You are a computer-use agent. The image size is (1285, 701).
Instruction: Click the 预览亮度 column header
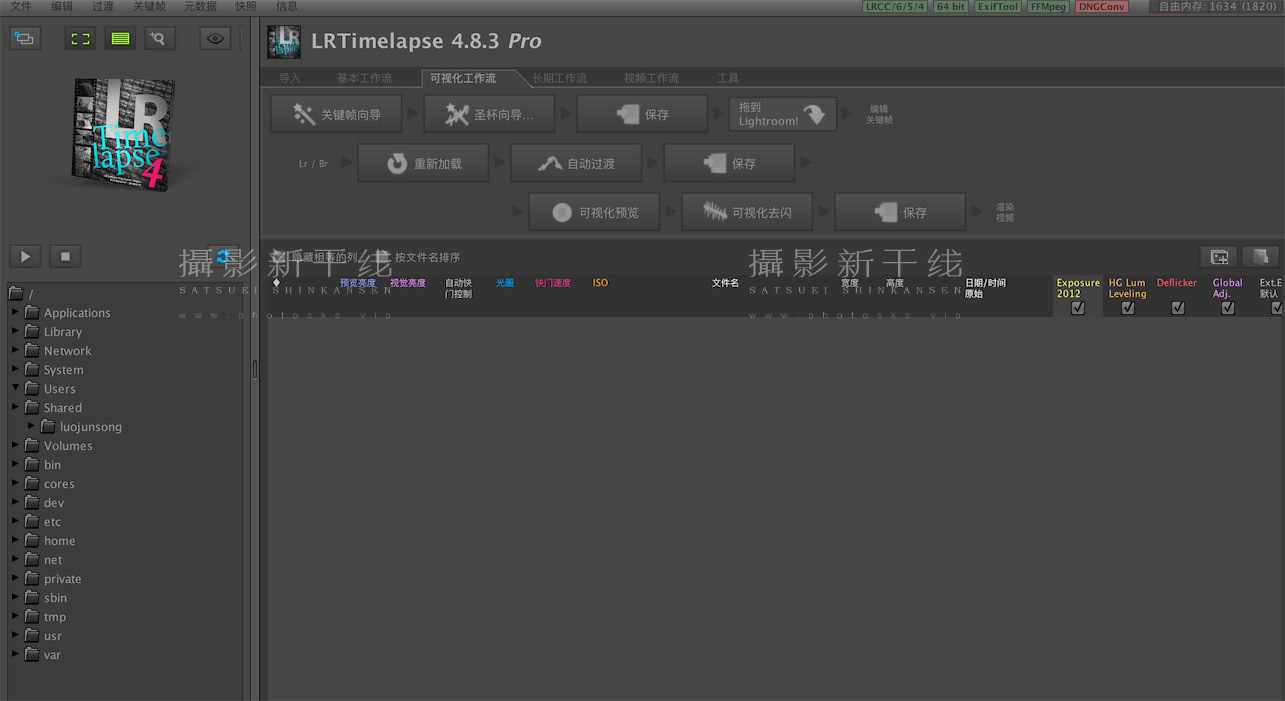tap(358, 283)
